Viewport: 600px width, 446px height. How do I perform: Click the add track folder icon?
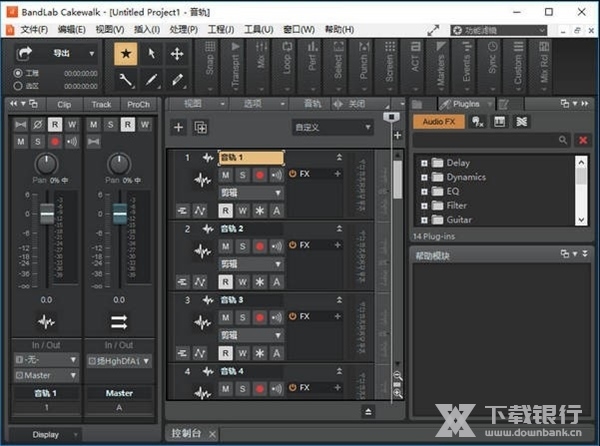point(200,127)
